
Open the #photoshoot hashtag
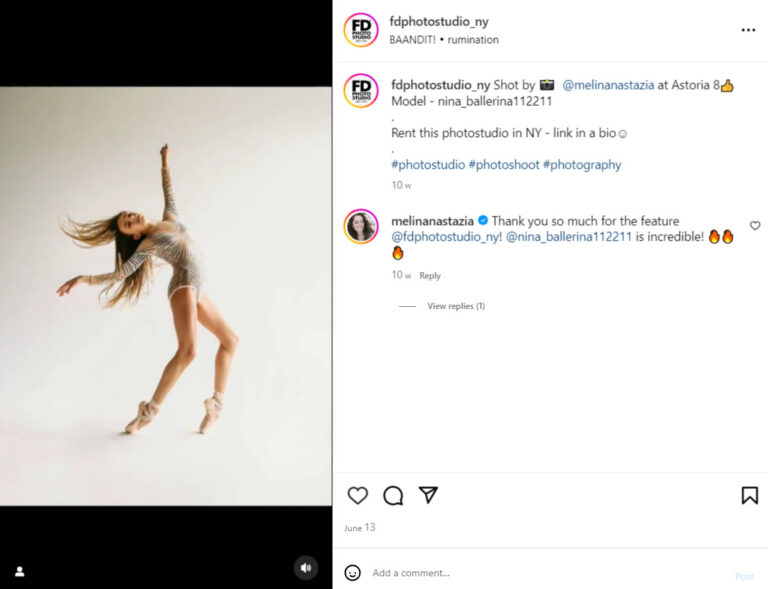(x=504, y=165)
